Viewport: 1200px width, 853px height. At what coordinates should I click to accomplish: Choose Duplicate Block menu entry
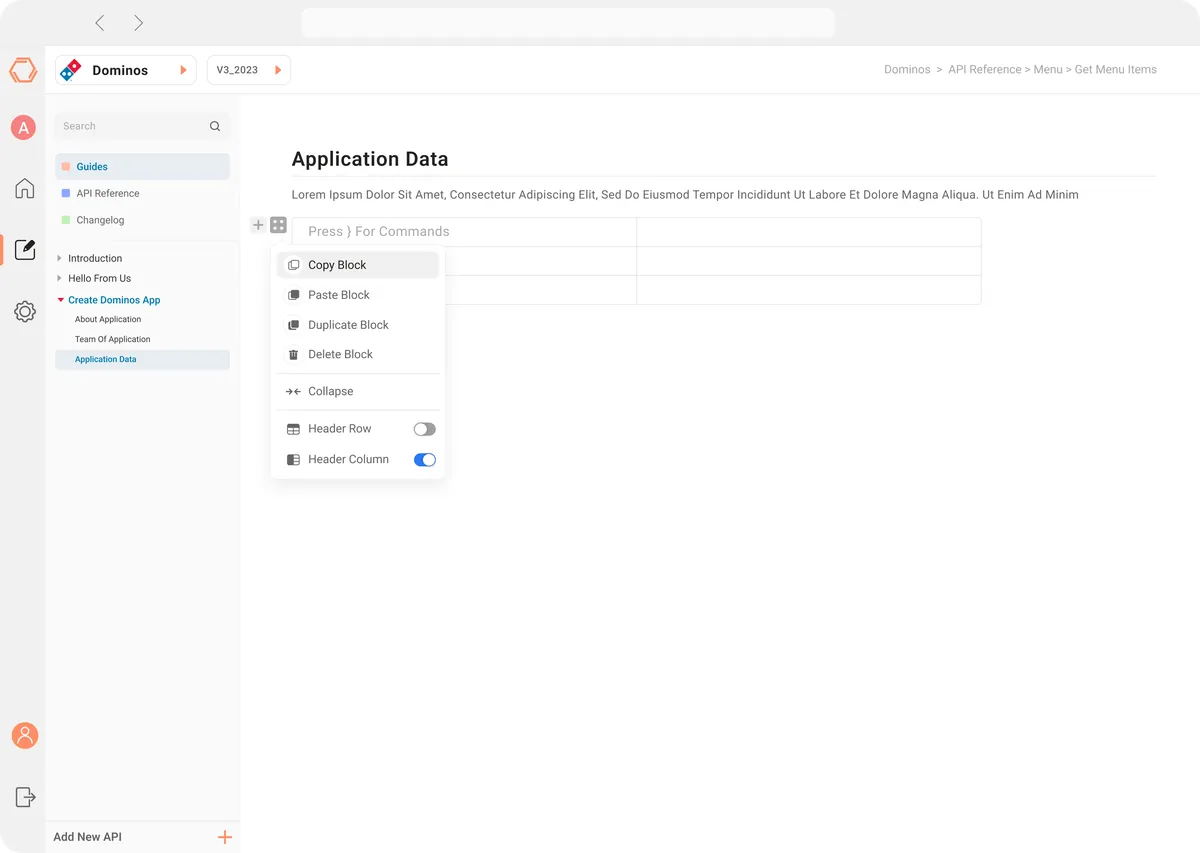tap(358, 325)
